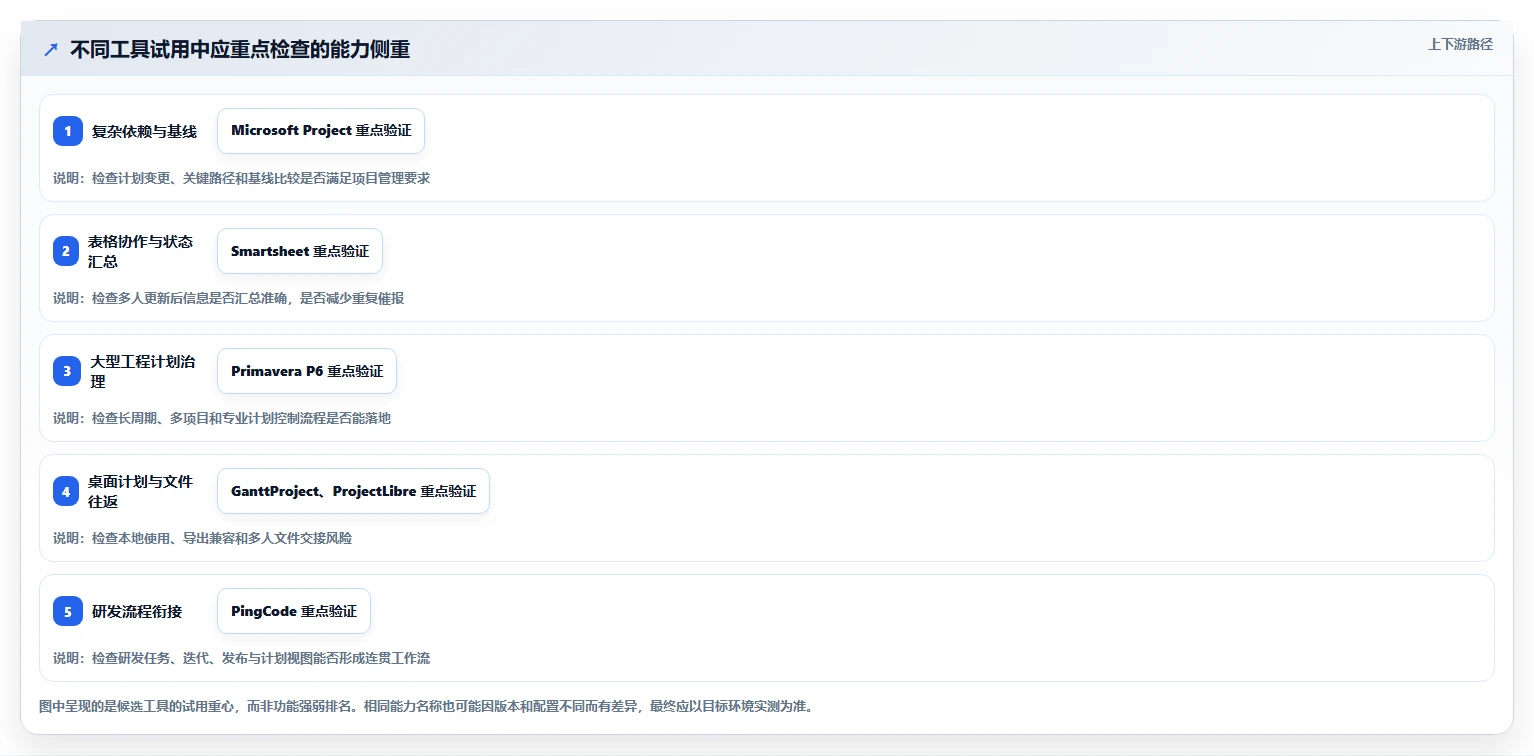Click the Smartsheet 重点验证 chip

[300, 251]
